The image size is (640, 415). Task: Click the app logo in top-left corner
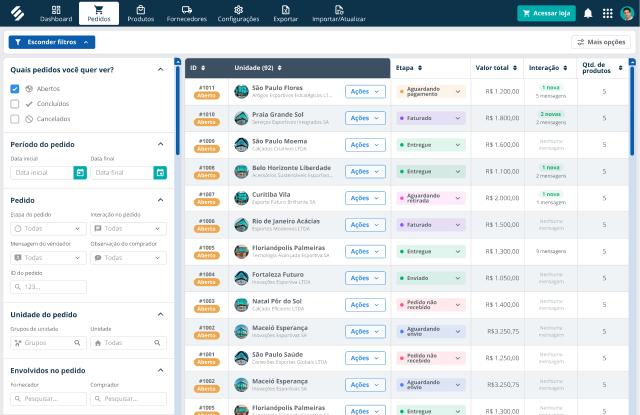[17, 13]
